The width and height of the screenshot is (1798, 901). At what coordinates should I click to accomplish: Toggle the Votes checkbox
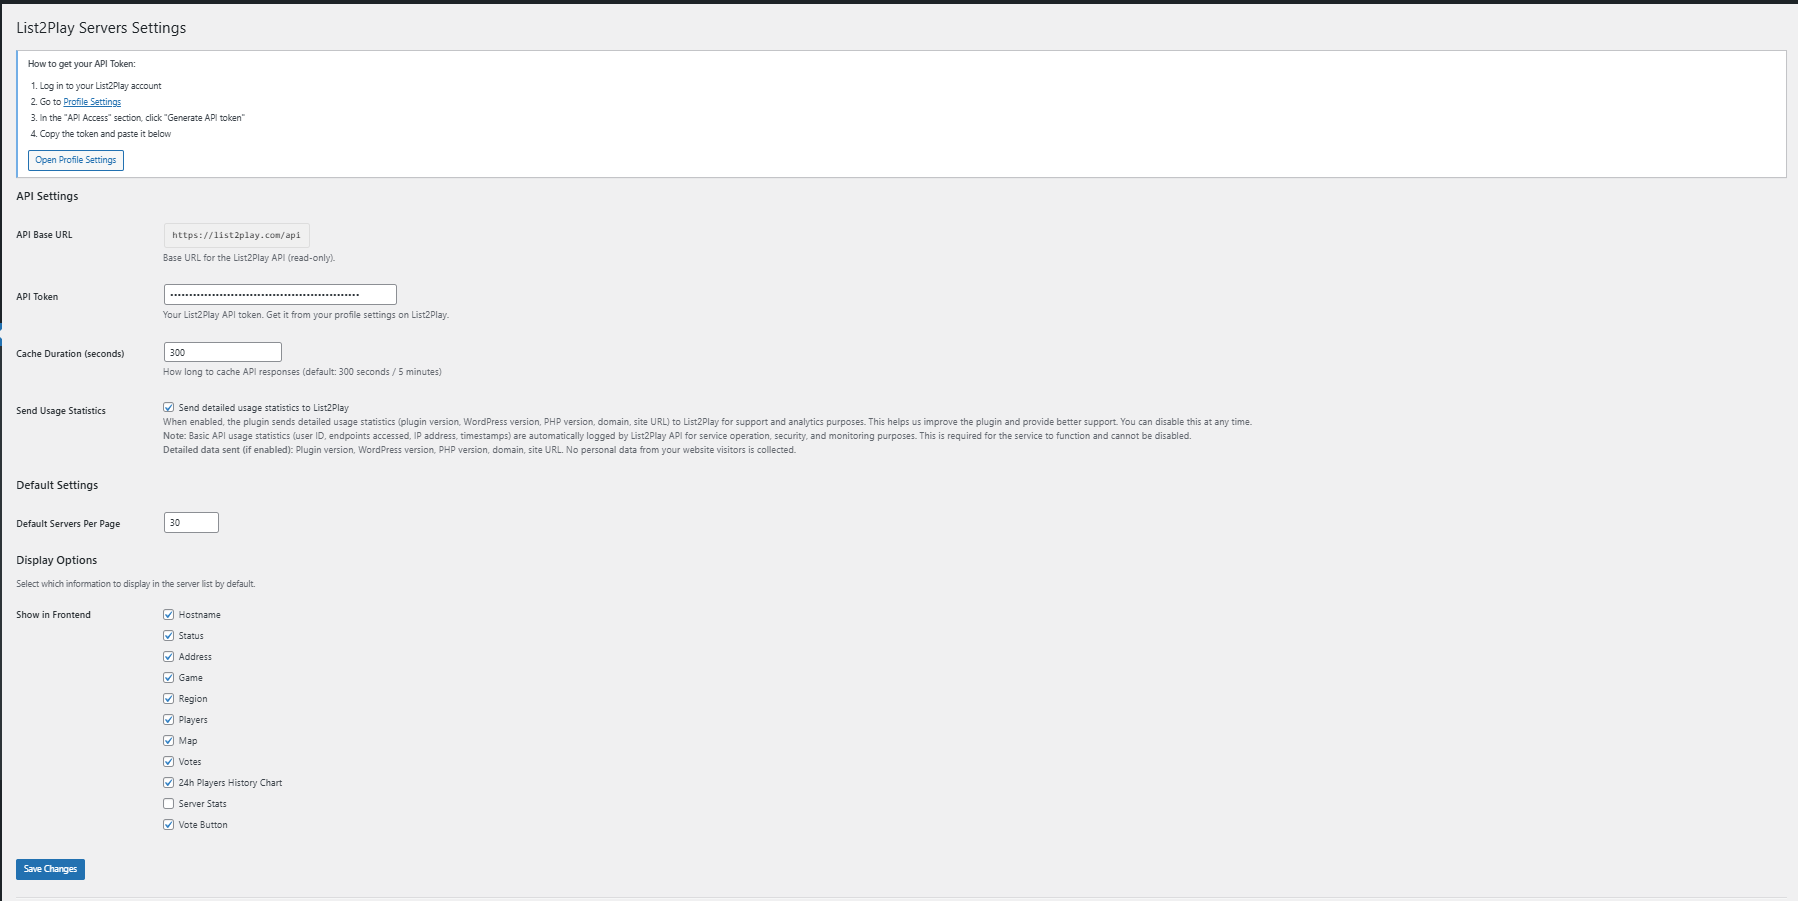[x=169, y=762]
